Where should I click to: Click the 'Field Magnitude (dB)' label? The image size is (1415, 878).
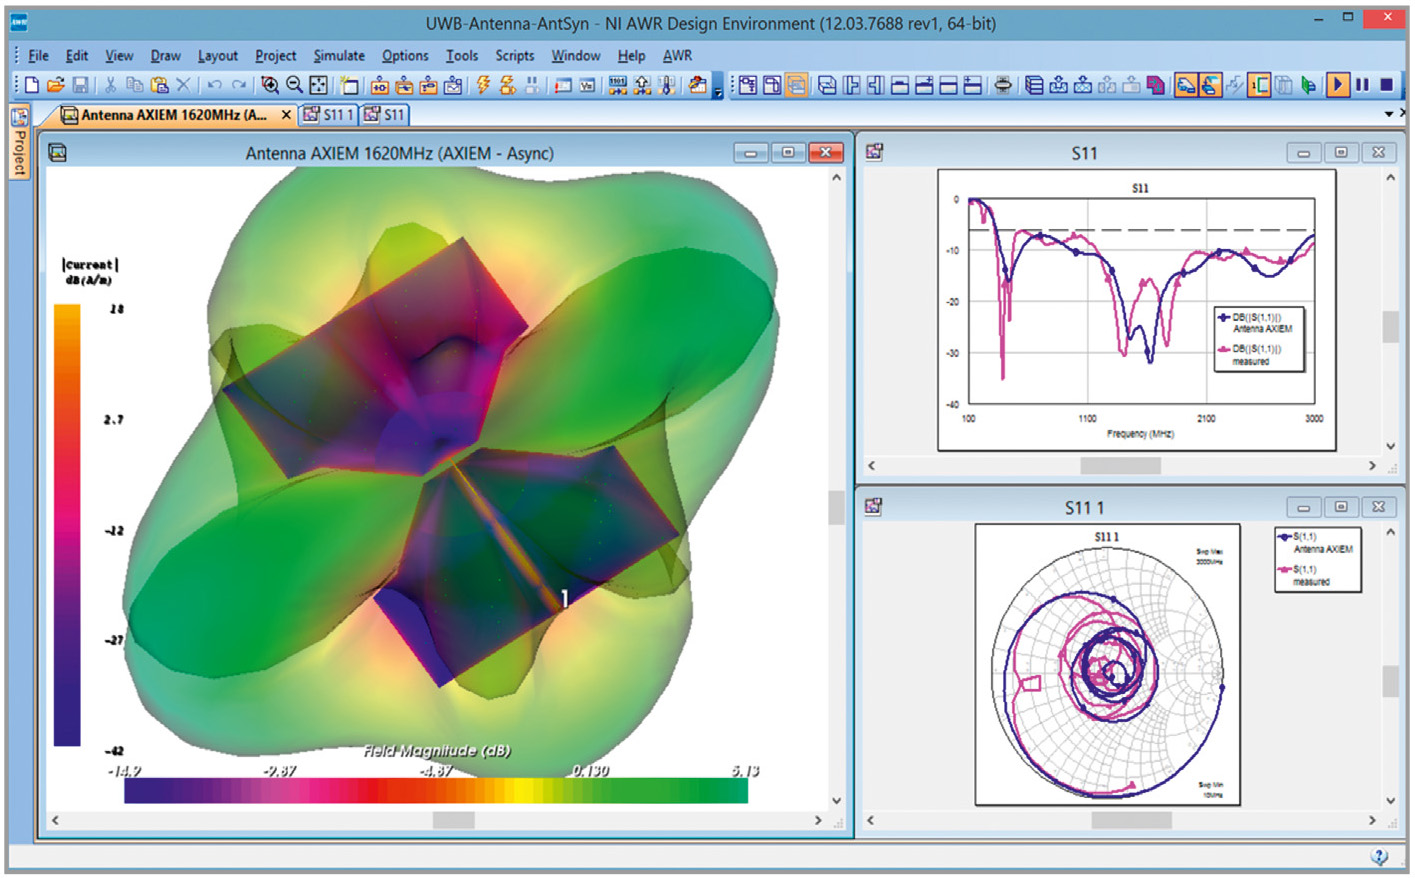[436, 751]
